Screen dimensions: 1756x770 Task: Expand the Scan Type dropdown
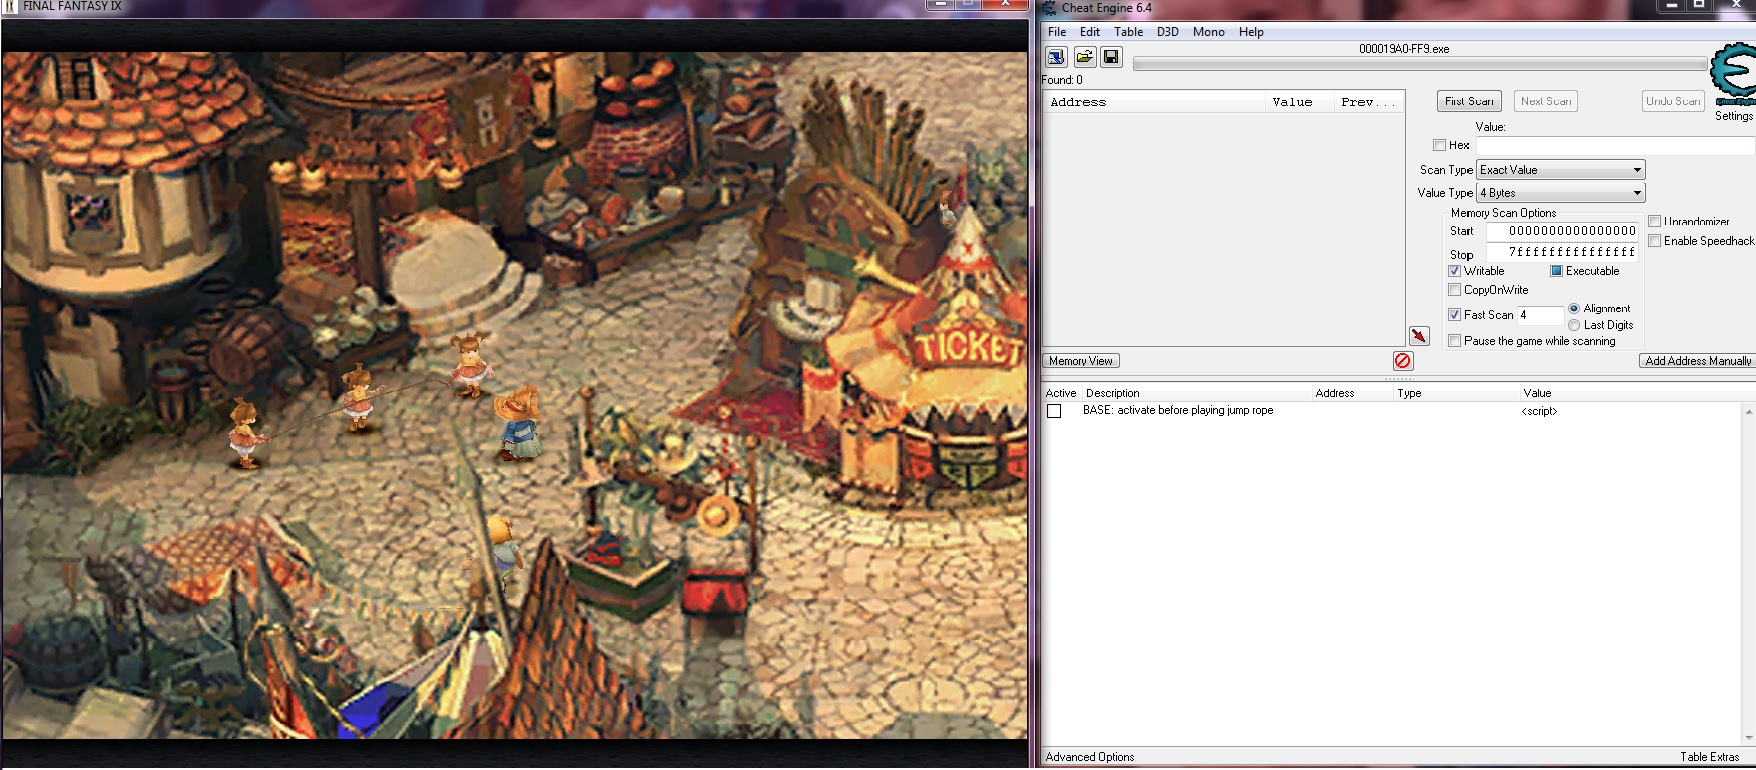(x=1560, y=170)
